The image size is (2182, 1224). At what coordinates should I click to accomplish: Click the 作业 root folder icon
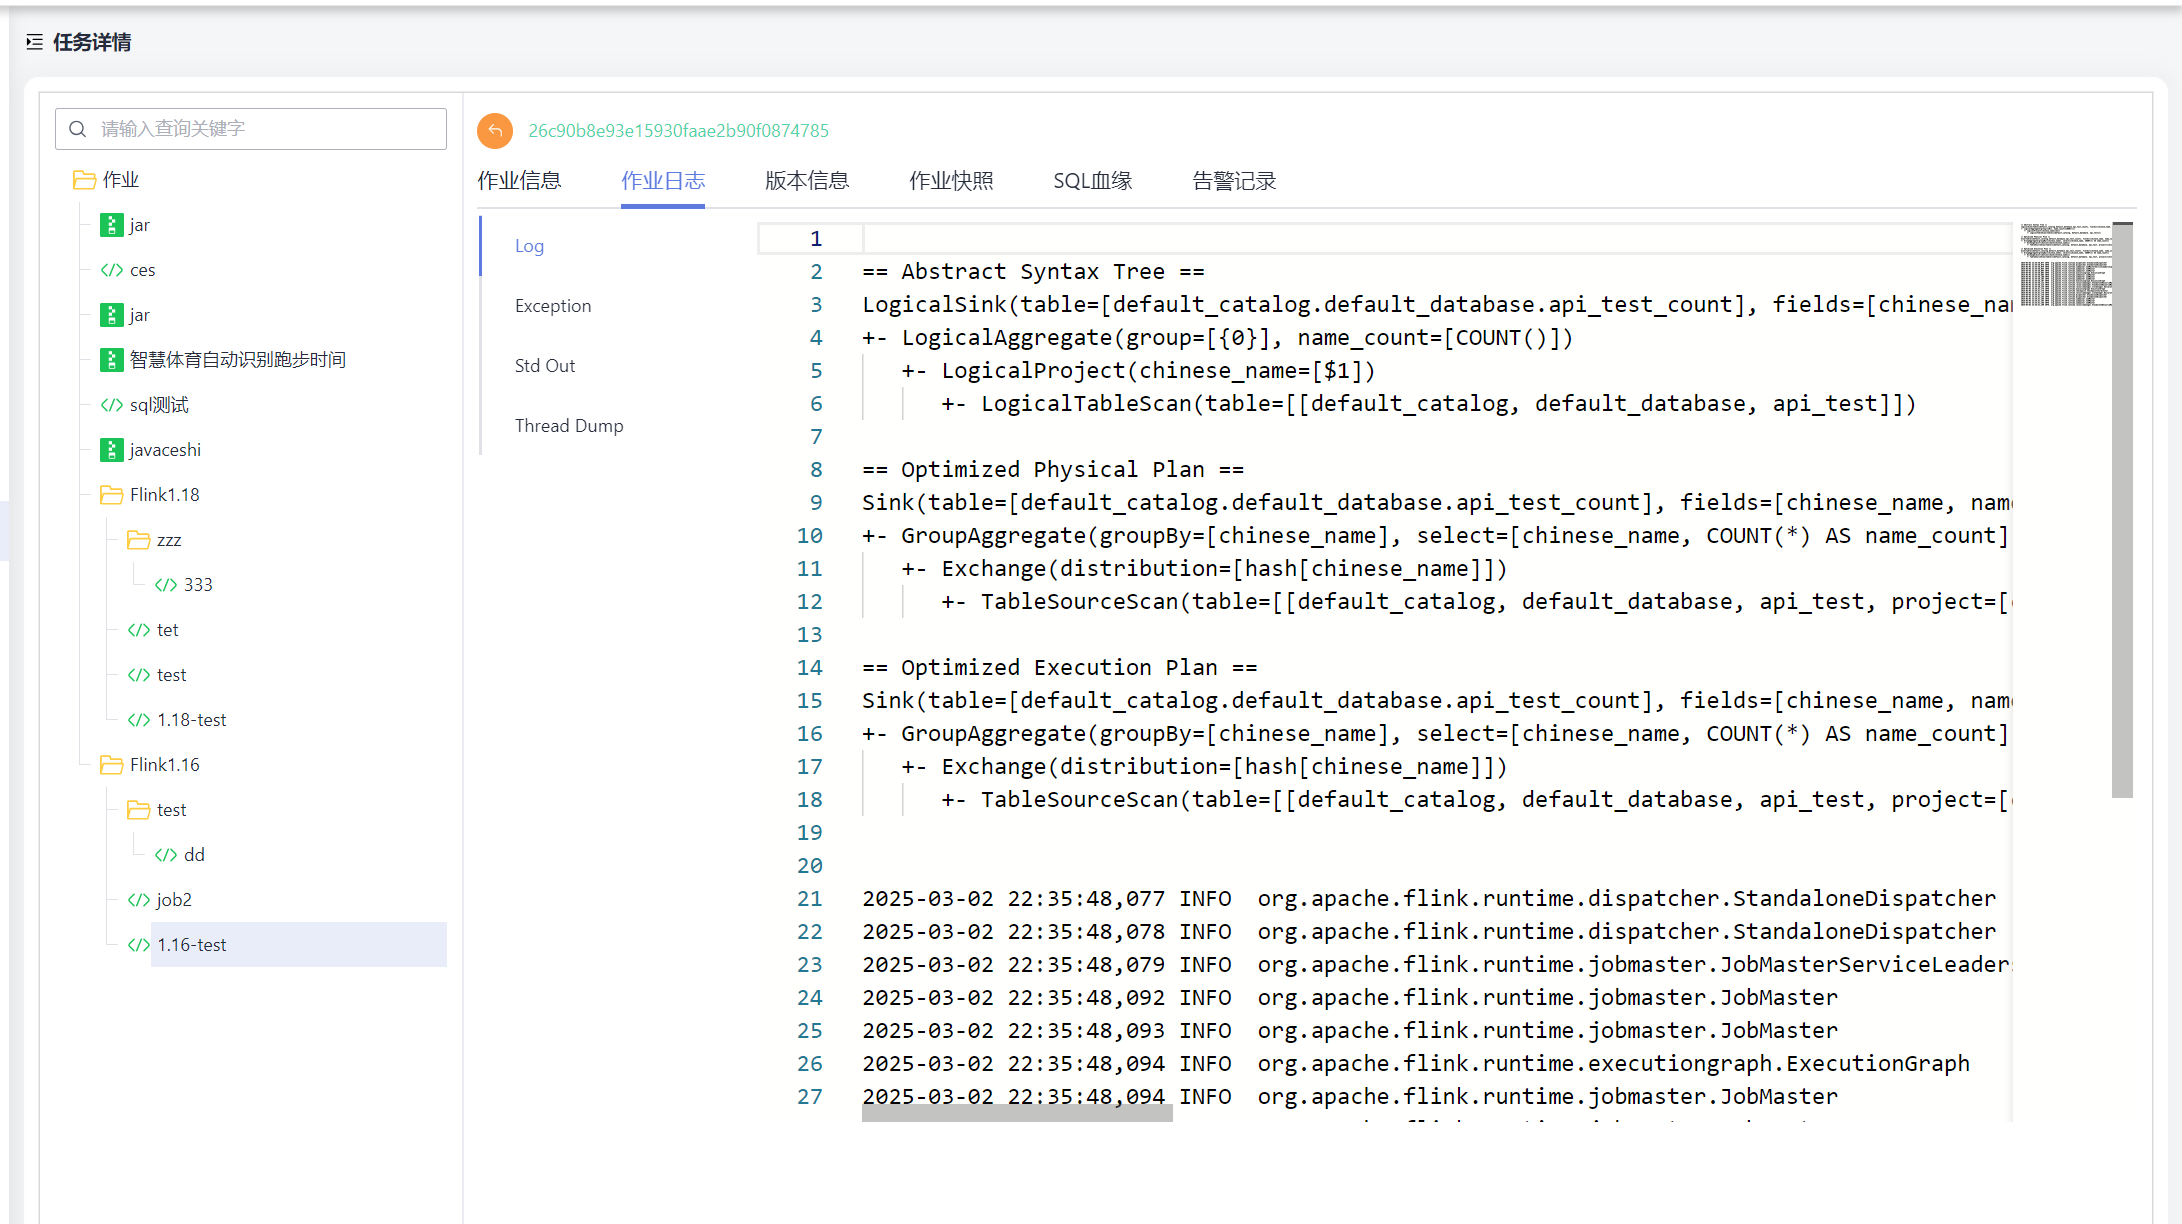tap(84, 180)
